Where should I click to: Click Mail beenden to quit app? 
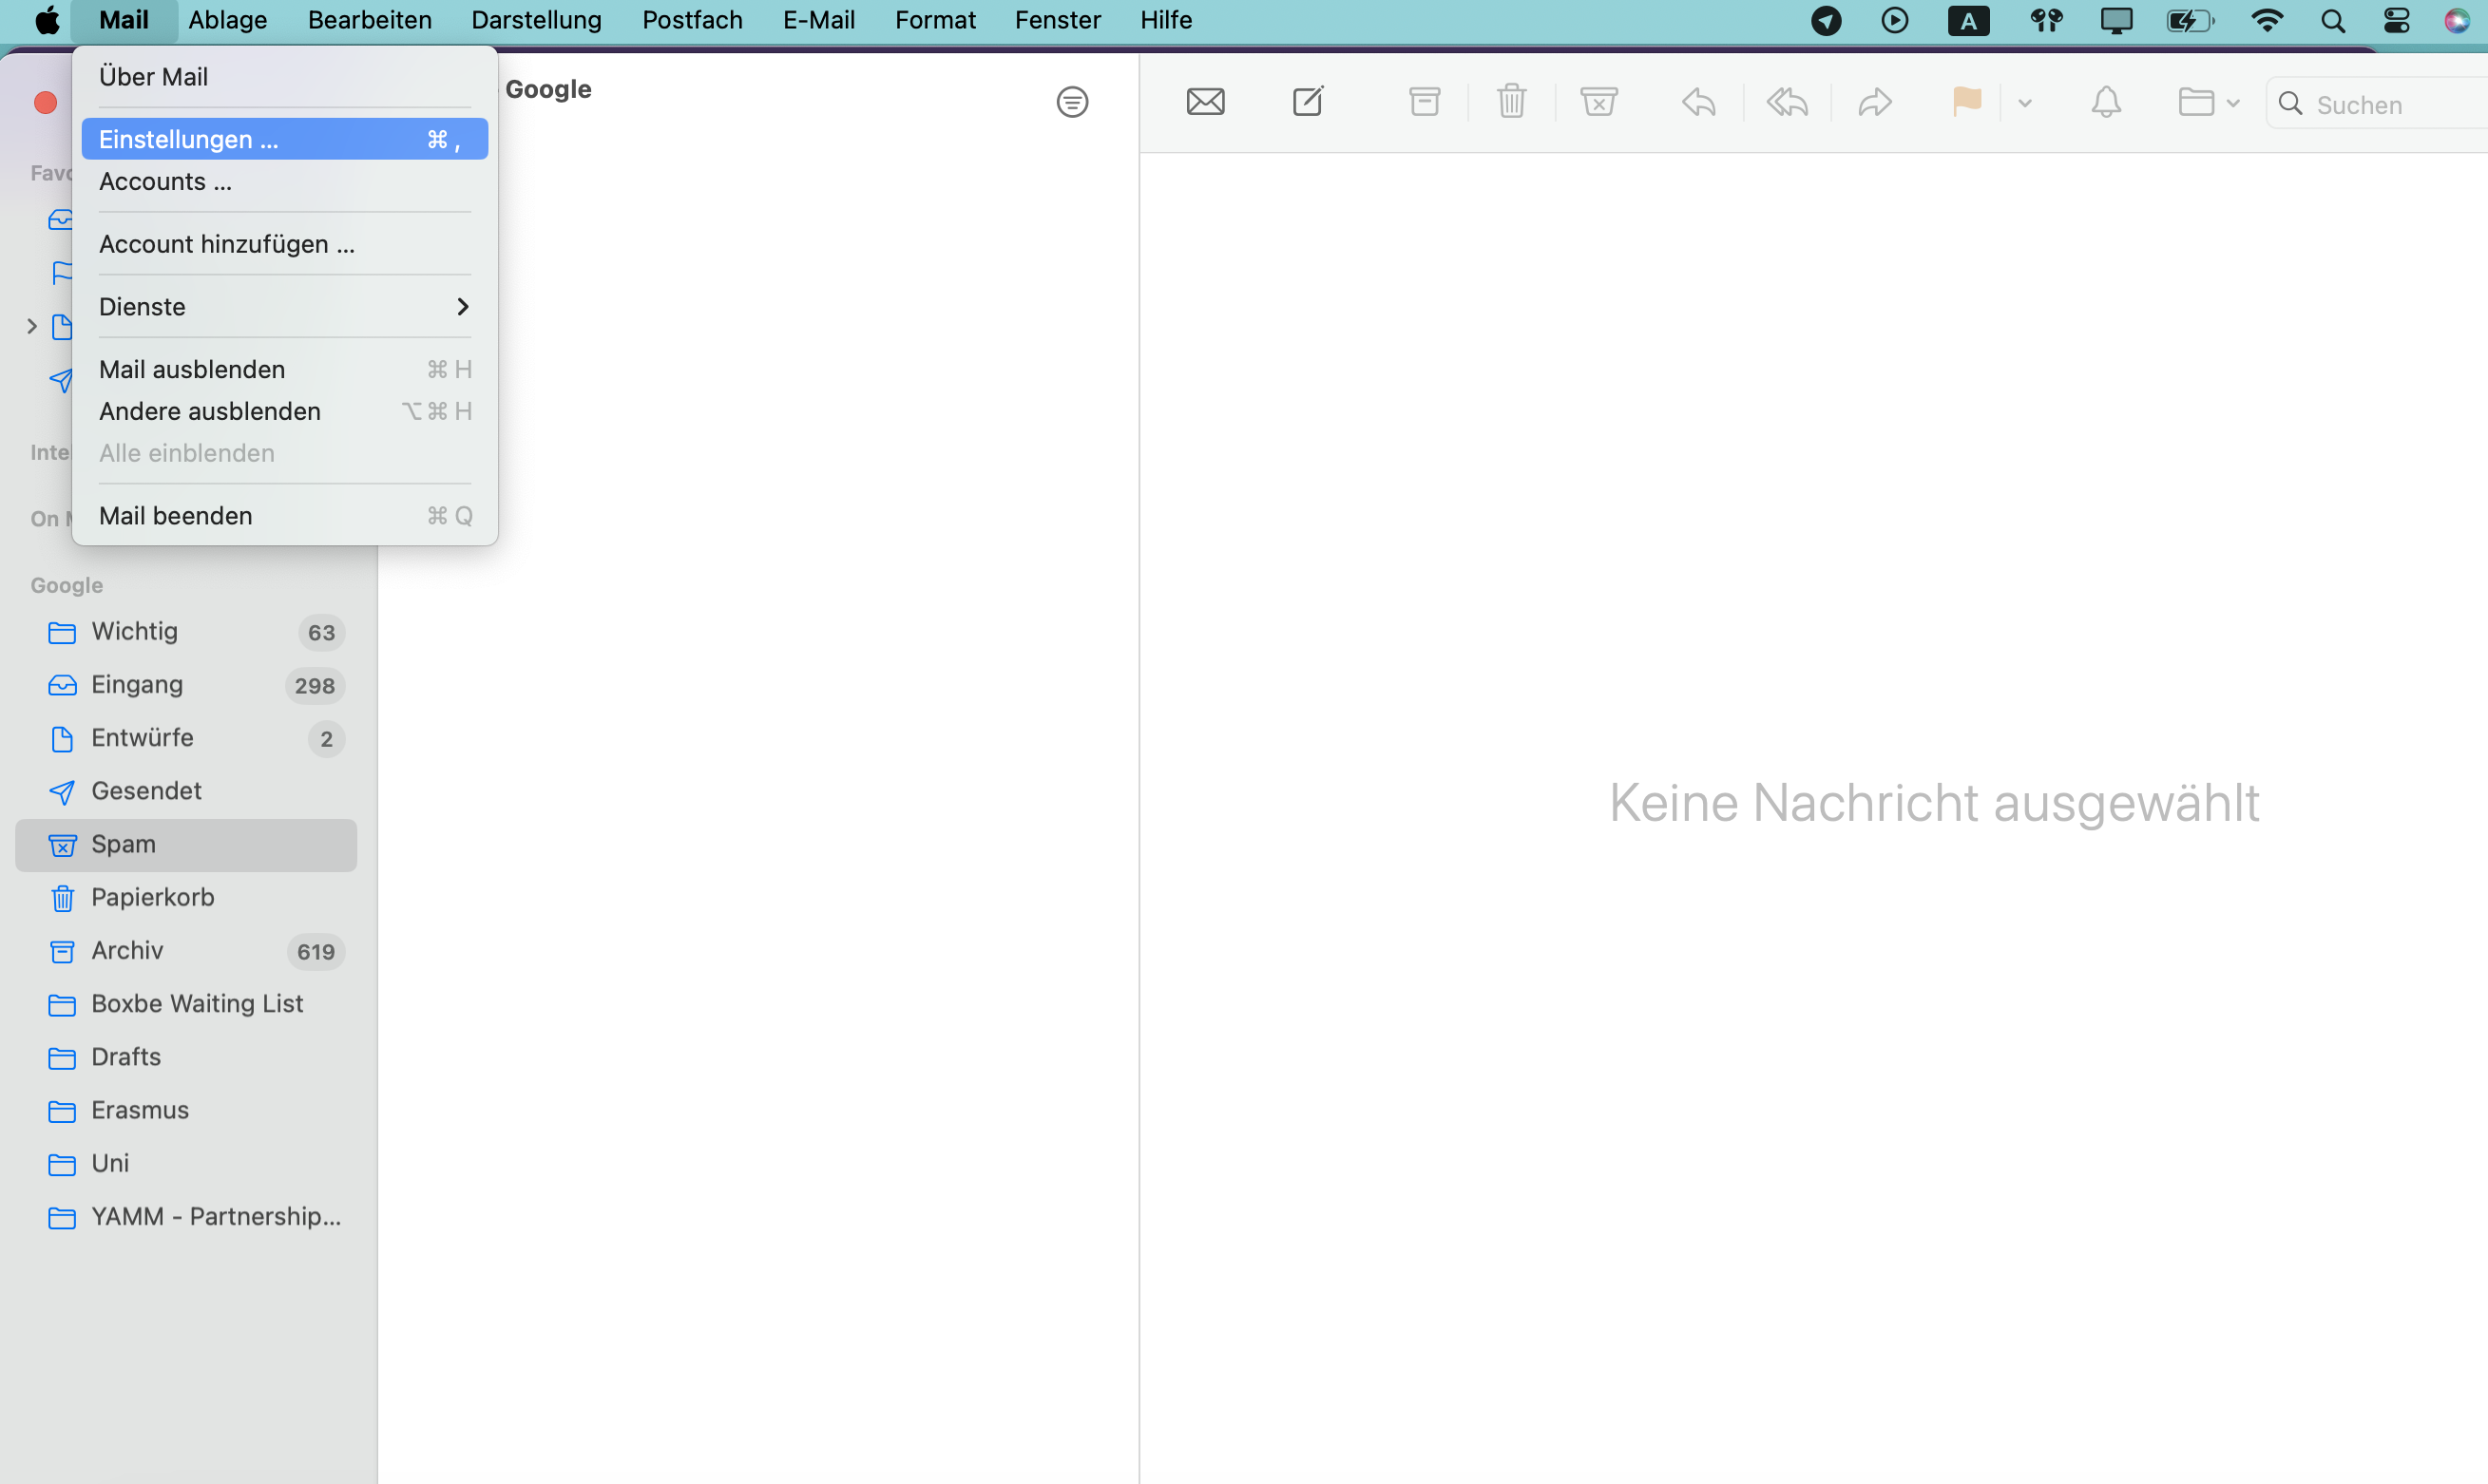pyautogui.click(x=175, y=514)
